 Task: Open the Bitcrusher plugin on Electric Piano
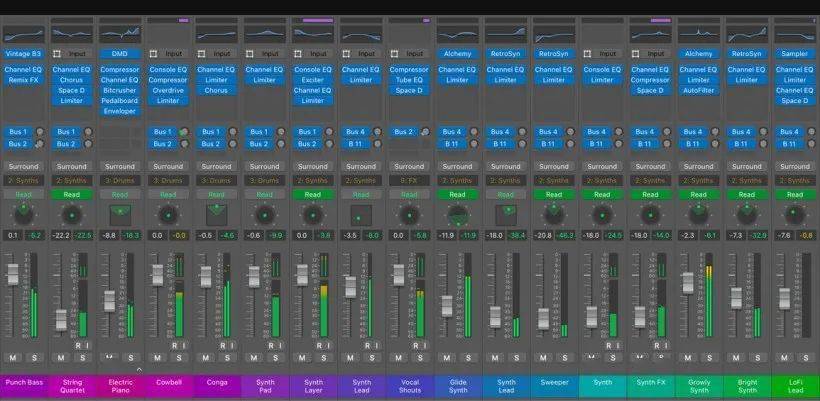click(120, 90)
